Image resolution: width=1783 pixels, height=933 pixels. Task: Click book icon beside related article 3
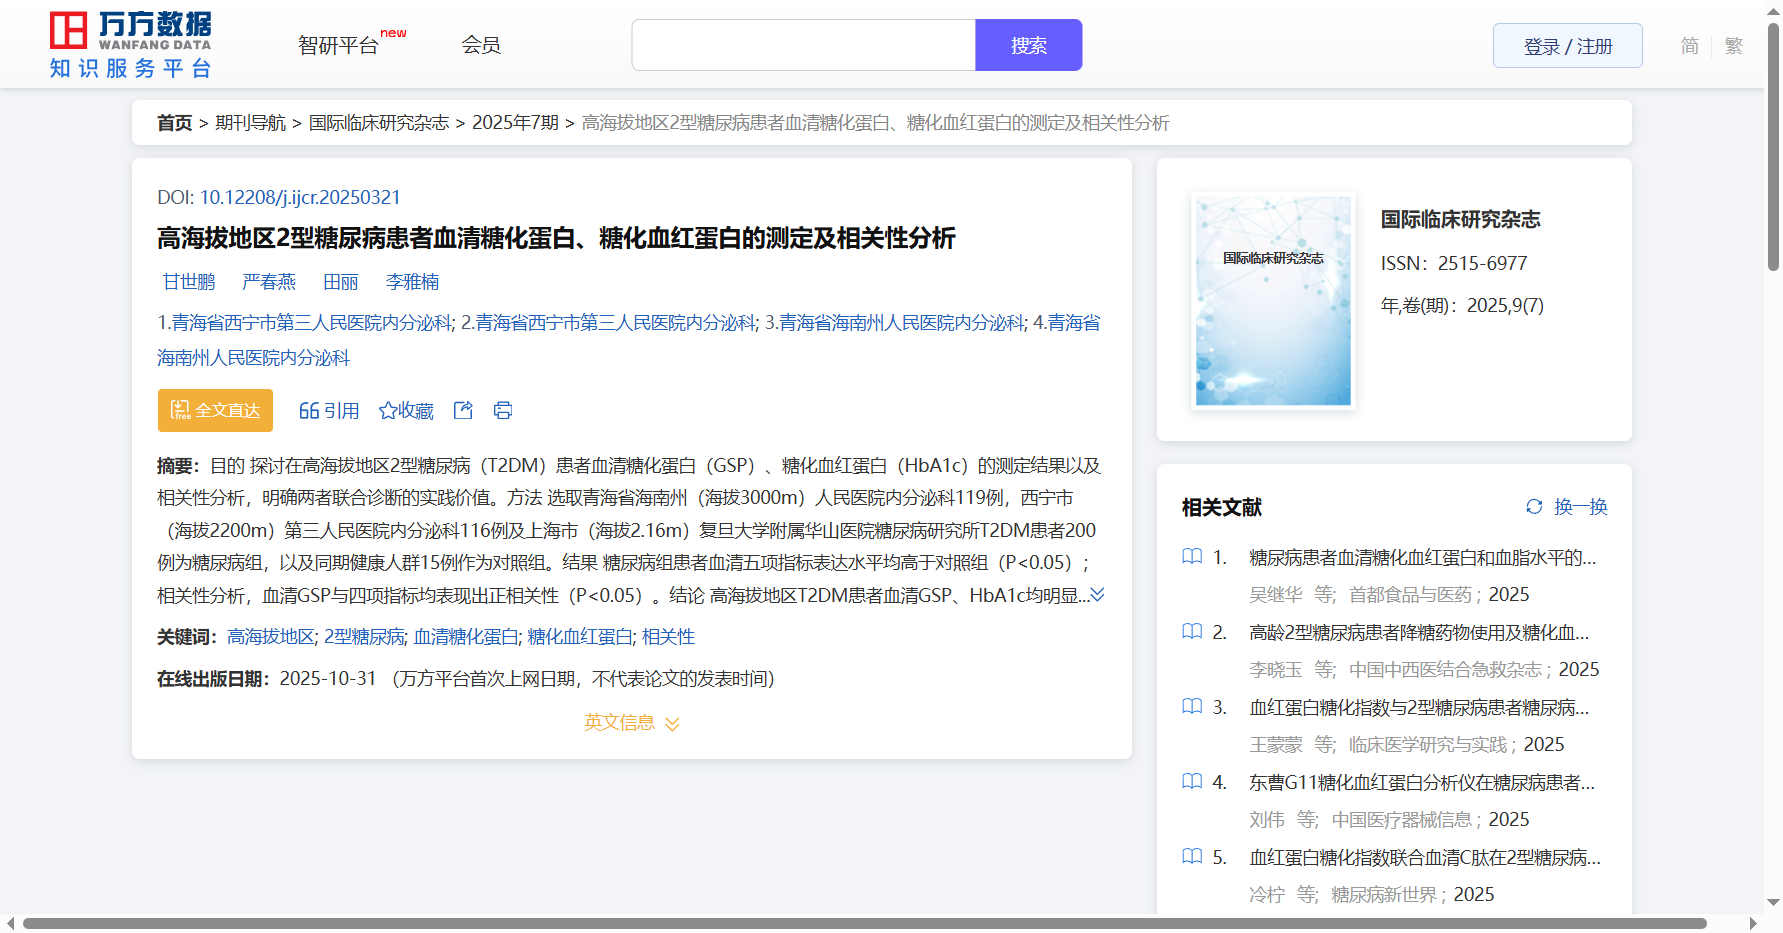click(x=1192, y=707)
